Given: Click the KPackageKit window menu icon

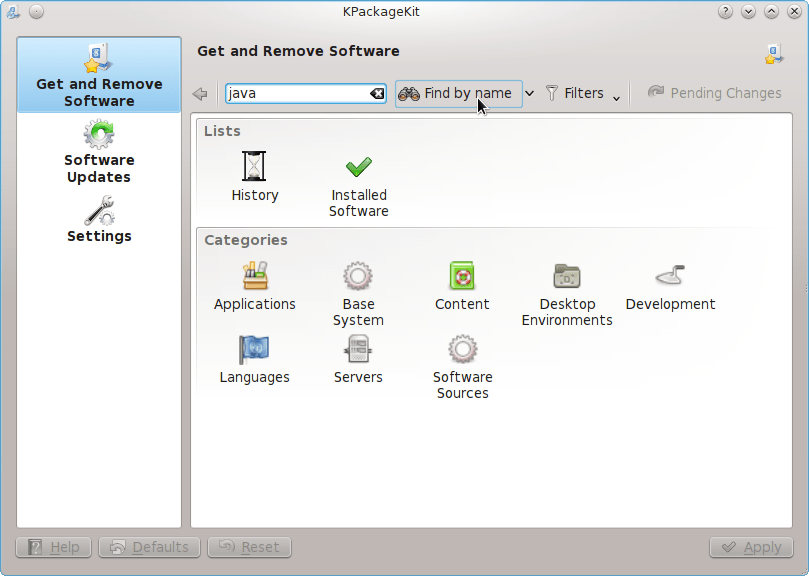Looking at the screenshot, I should (x=13, y=11).
